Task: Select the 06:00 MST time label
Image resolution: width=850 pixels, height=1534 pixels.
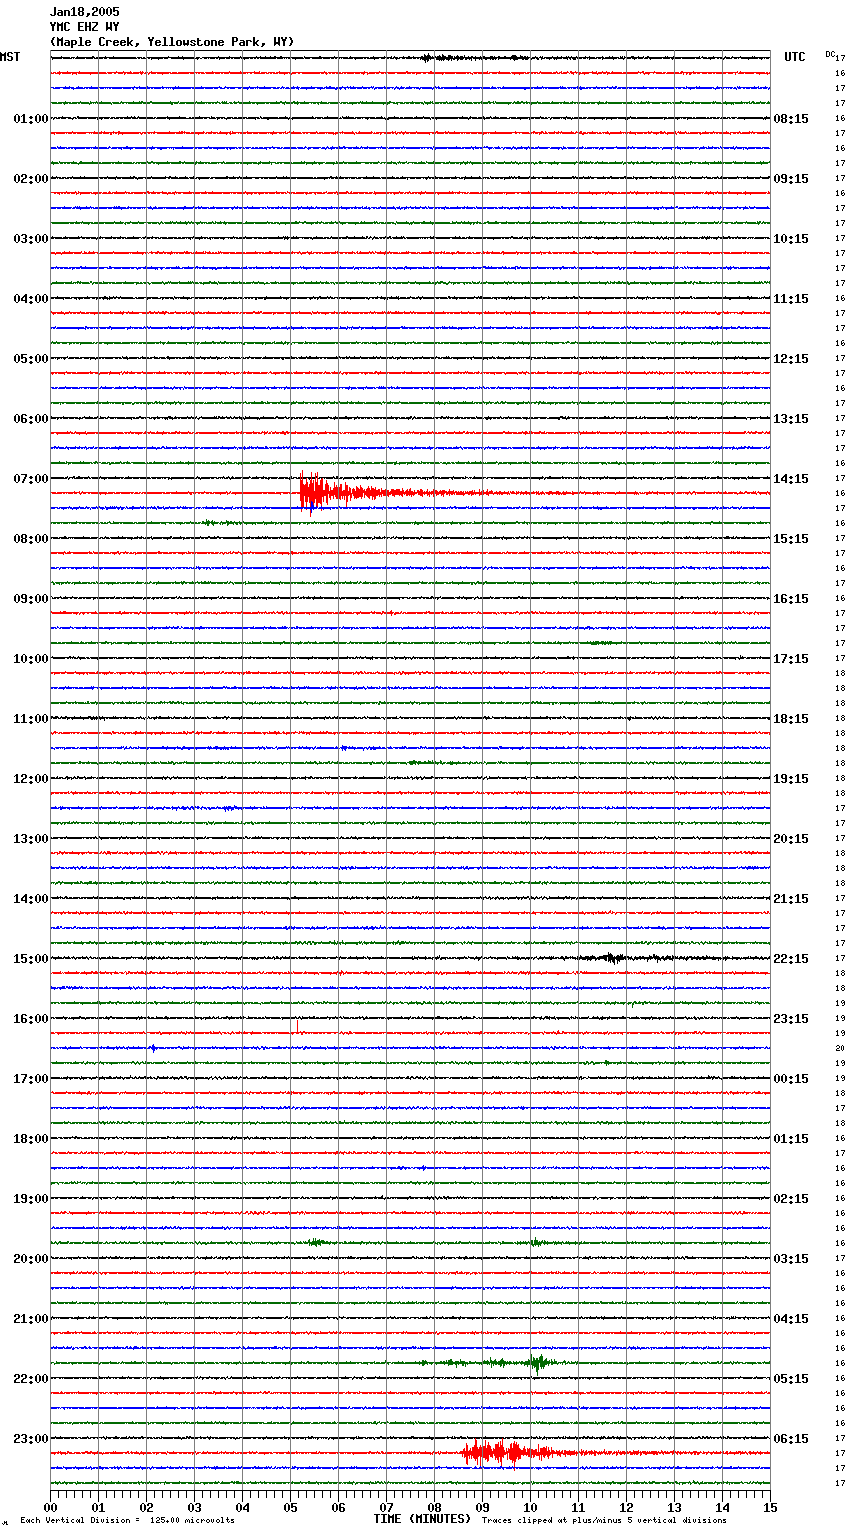Action: pyautogui.click(x=31, y=419)
